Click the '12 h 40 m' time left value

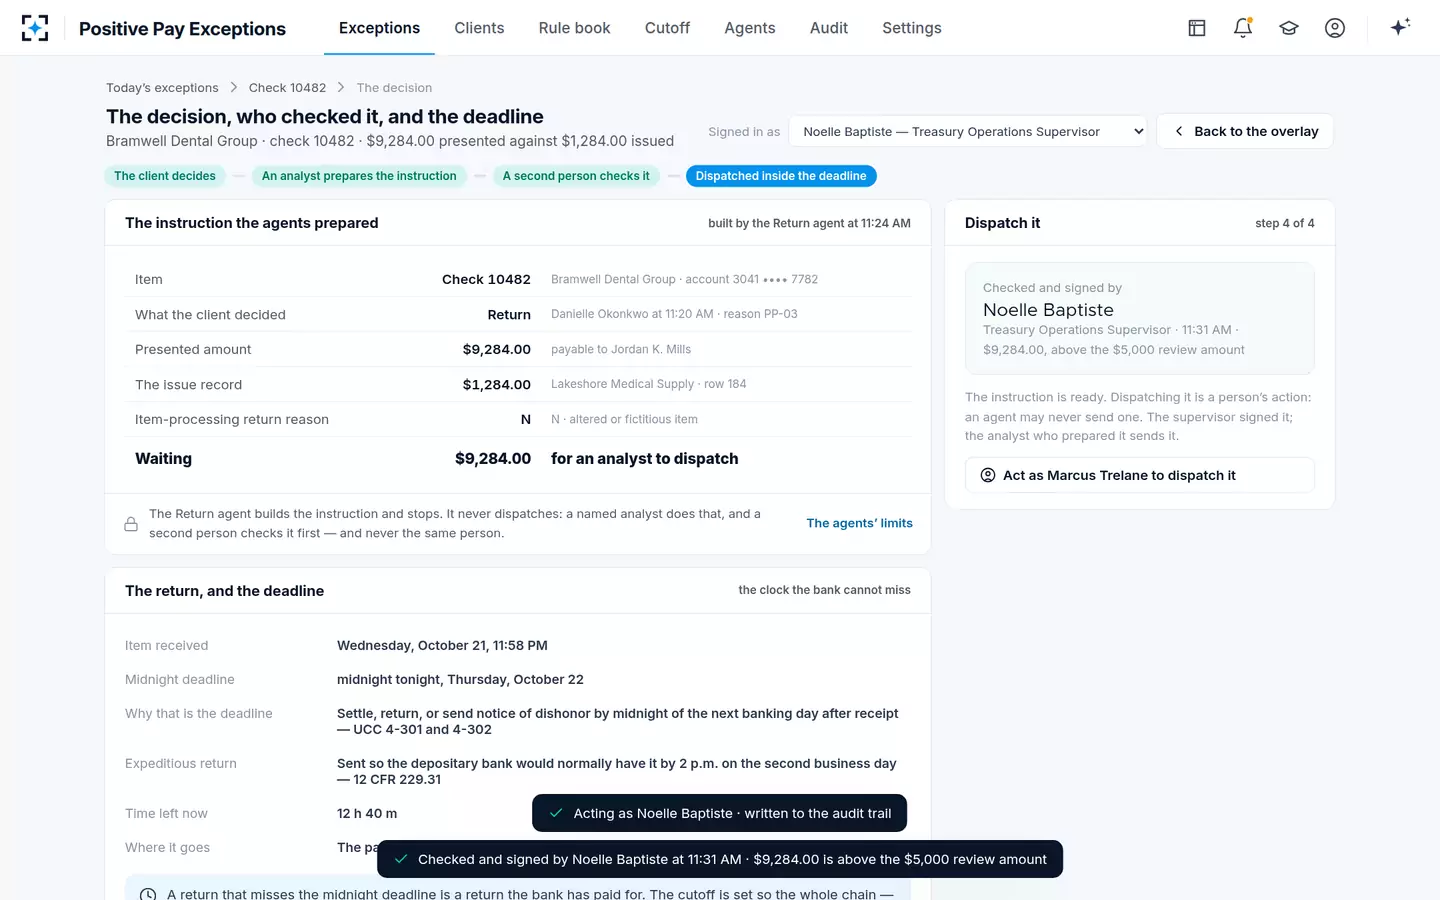click(x=367, y=814)
